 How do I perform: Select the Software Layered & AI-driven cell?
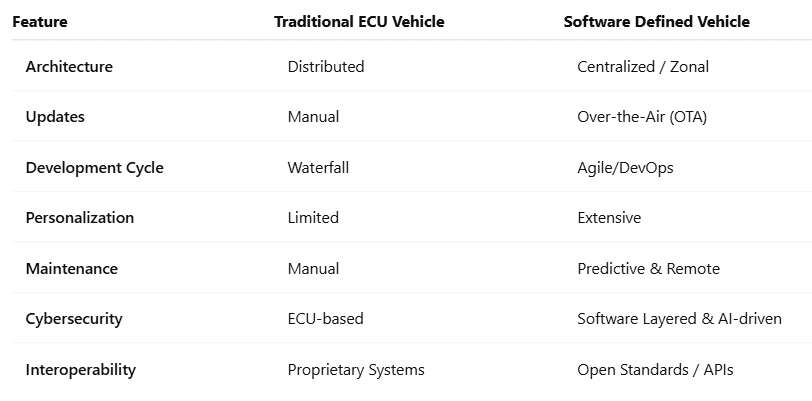point(679,319)
